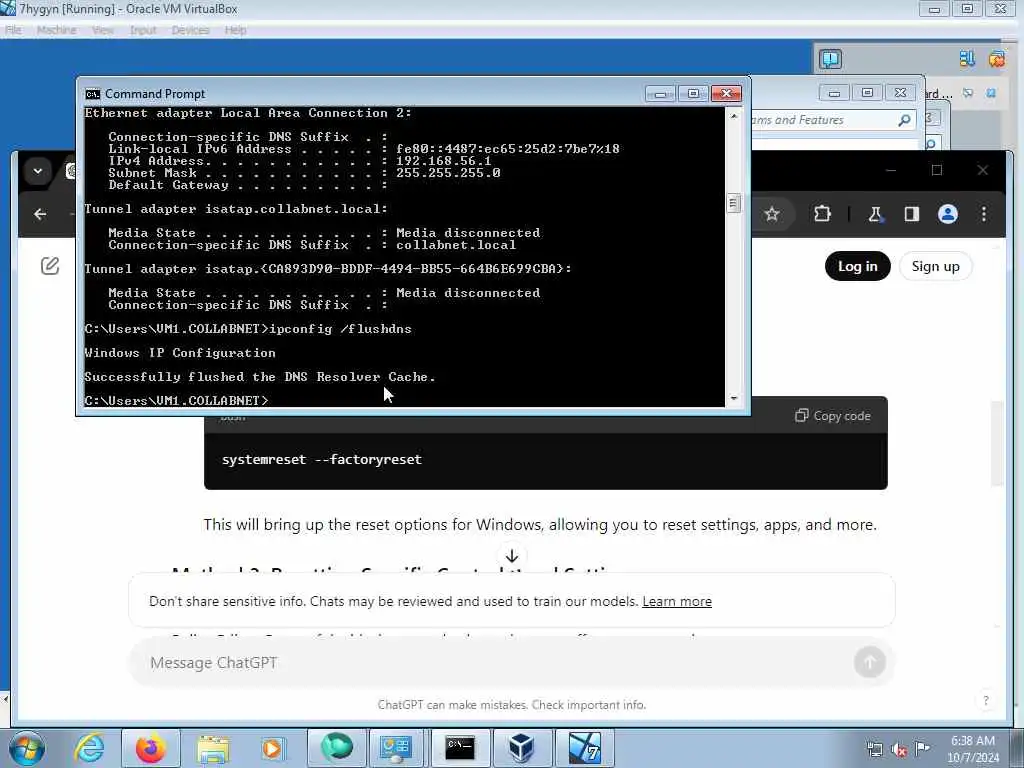The width and height of the screenshot is (1024, 768).
Task: Open the VirtualBox File menu
Action: (x=13, y=30)
